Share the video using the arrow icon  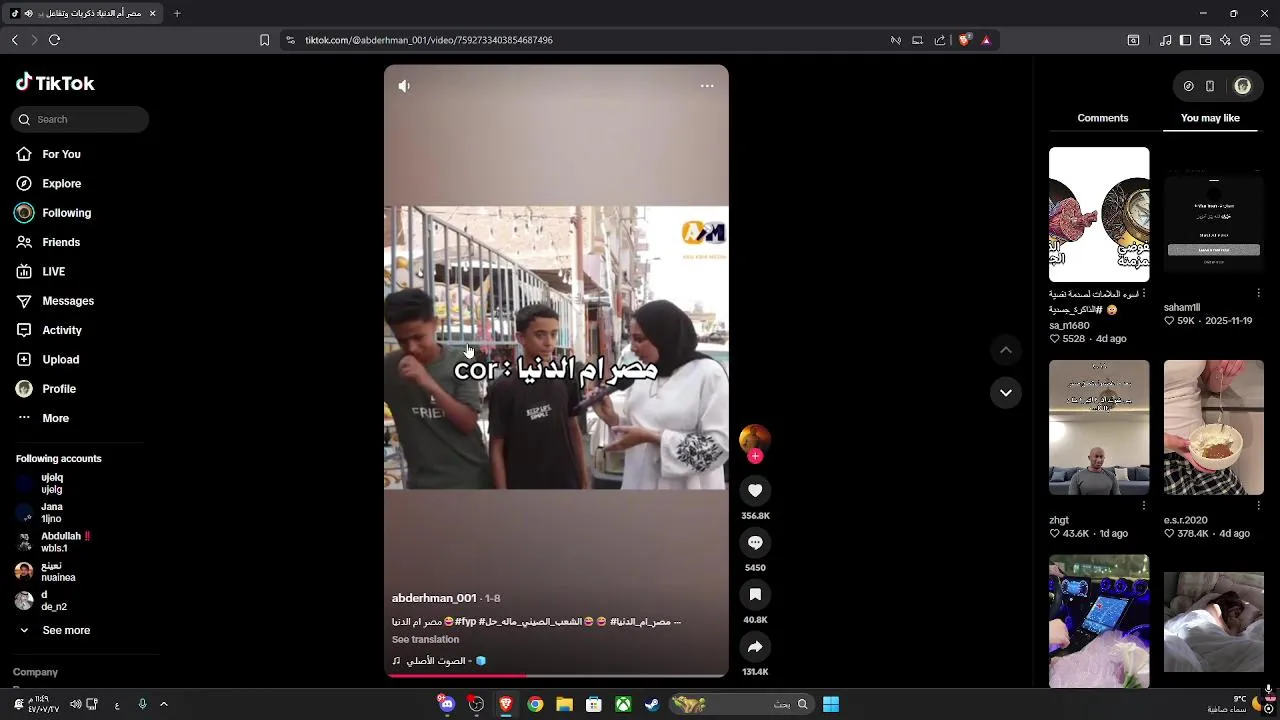point(755,647)
